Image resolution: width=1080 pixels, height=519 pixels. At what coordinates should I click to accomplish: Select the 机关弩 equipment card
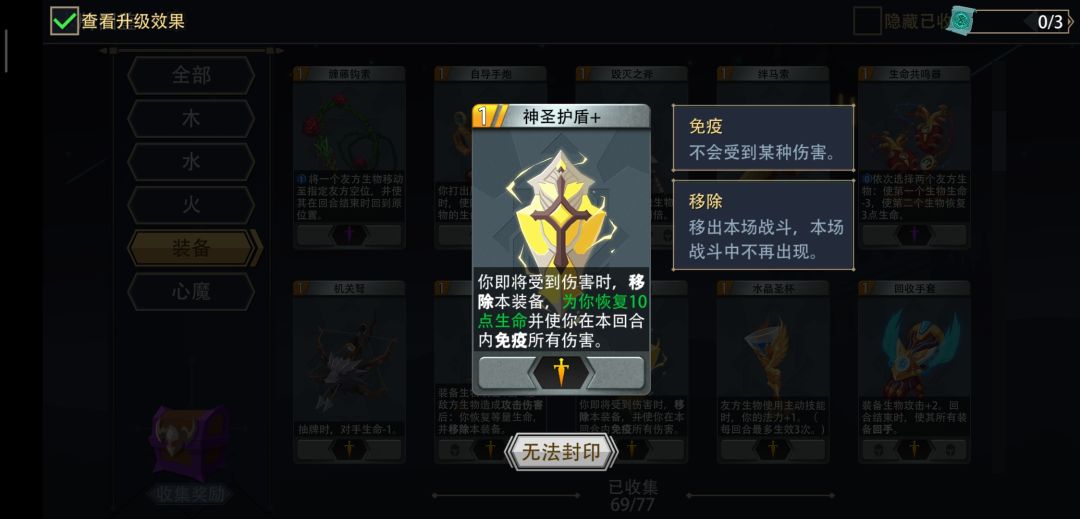[349, 371]
